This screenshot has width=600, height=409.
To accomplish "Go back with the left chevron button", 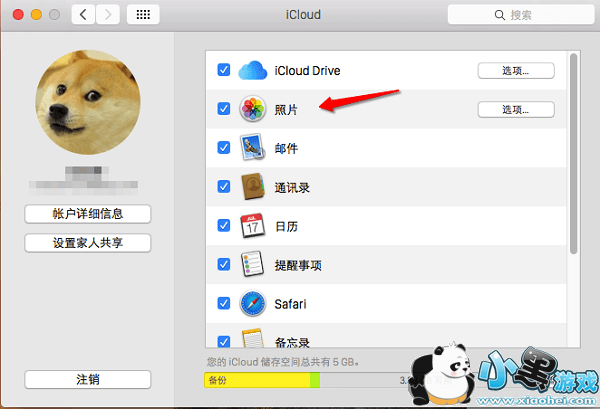I will click(83, 15).
